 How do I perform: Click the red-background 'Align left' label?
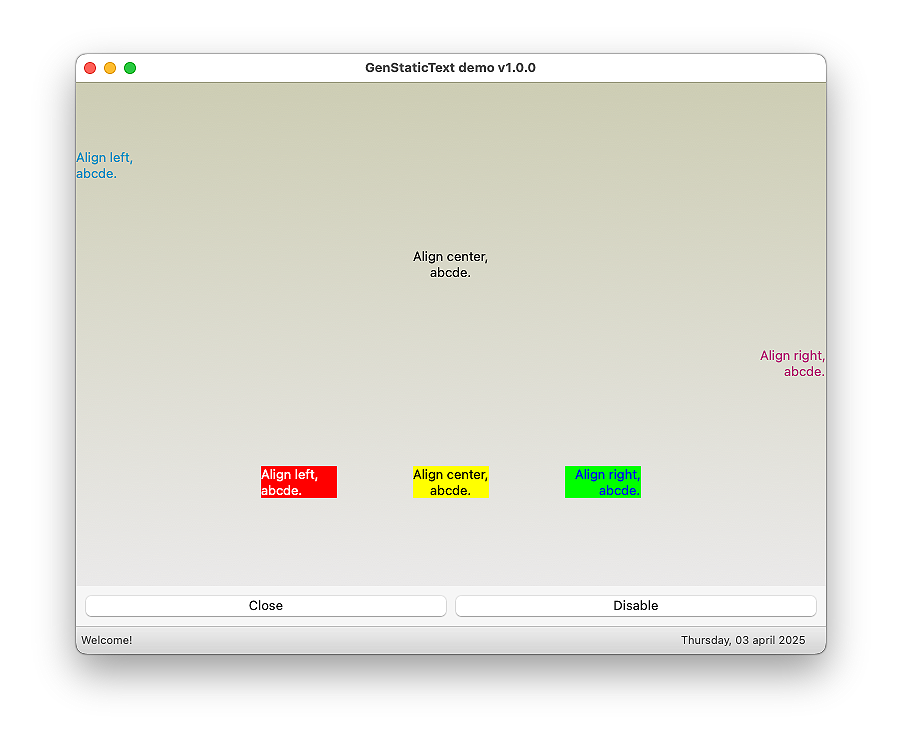[298, 482]
